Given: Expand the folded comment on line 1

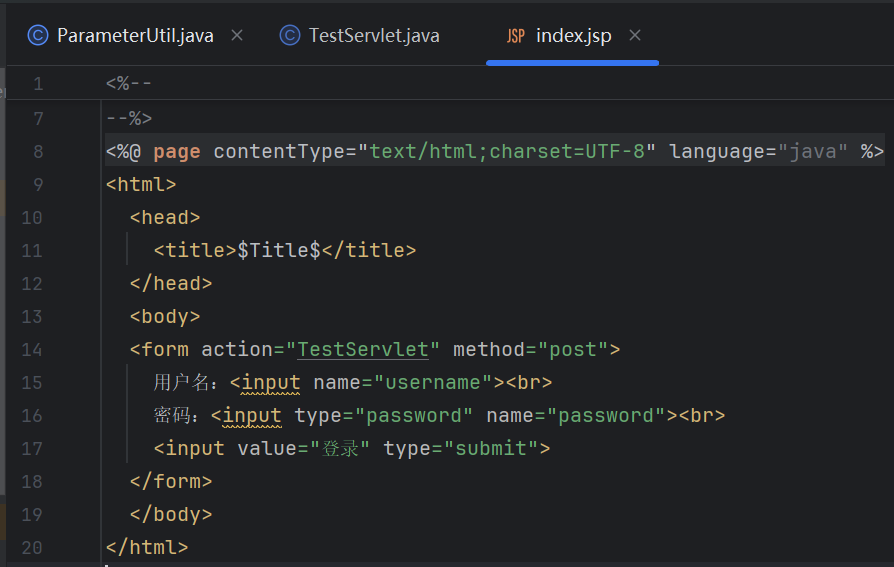Looking at the screenshot, I should 129,84.
